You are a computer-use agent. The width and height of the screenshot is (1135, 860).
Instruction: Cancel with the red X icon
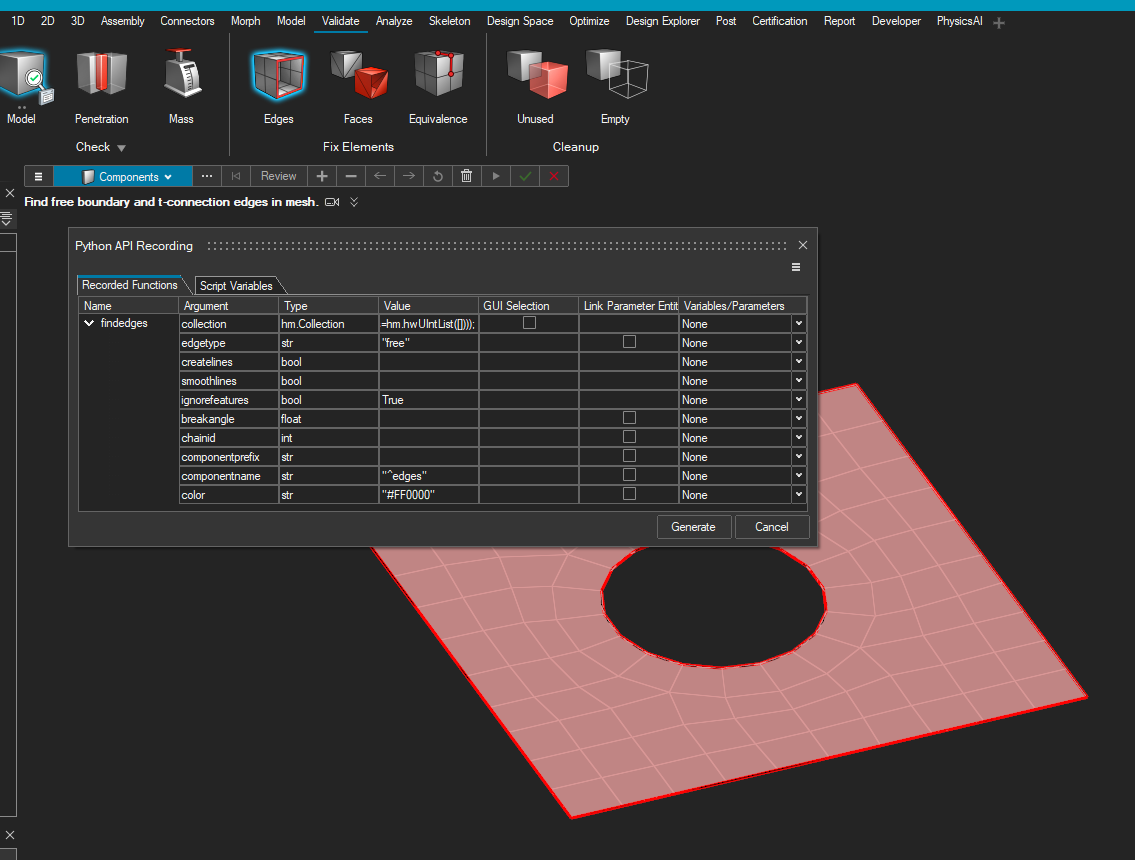(x=554, y=176)
